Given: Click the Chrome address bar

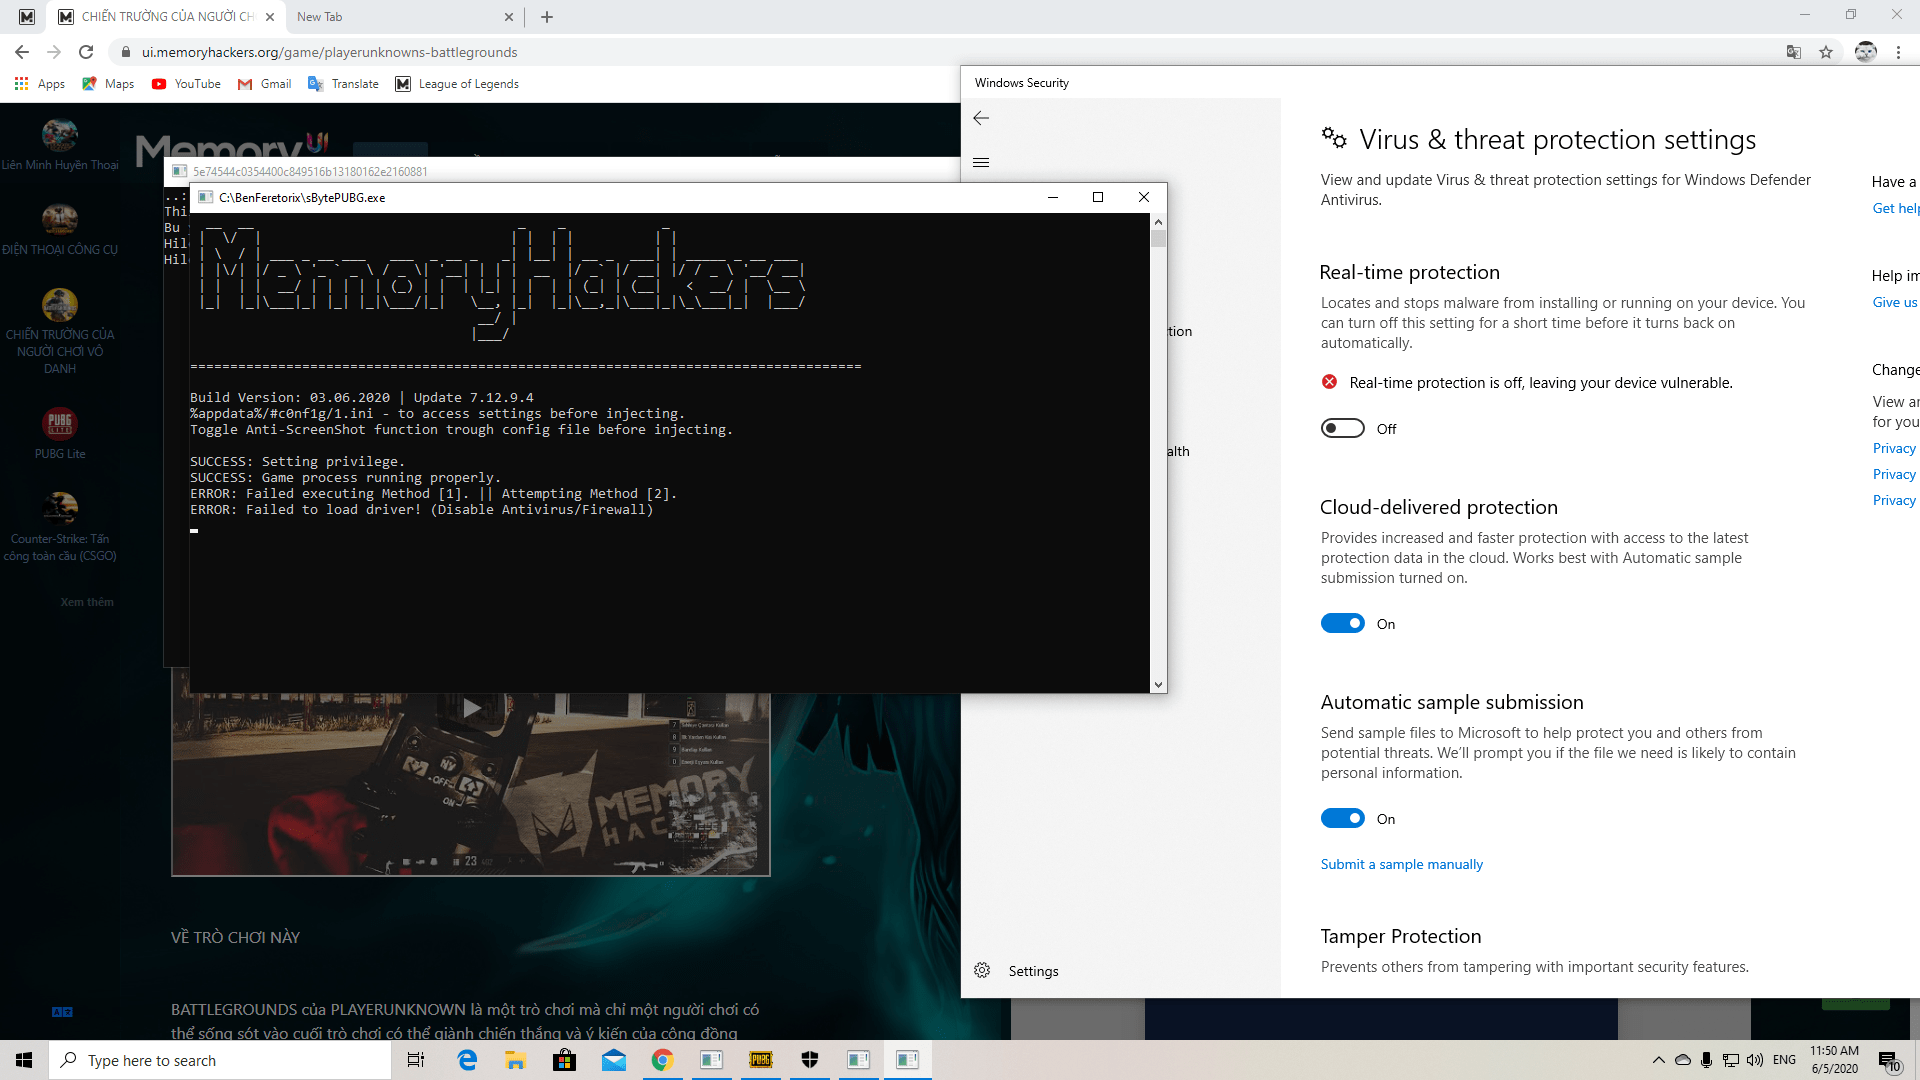Looking at the screenshot, I should 940,52.
